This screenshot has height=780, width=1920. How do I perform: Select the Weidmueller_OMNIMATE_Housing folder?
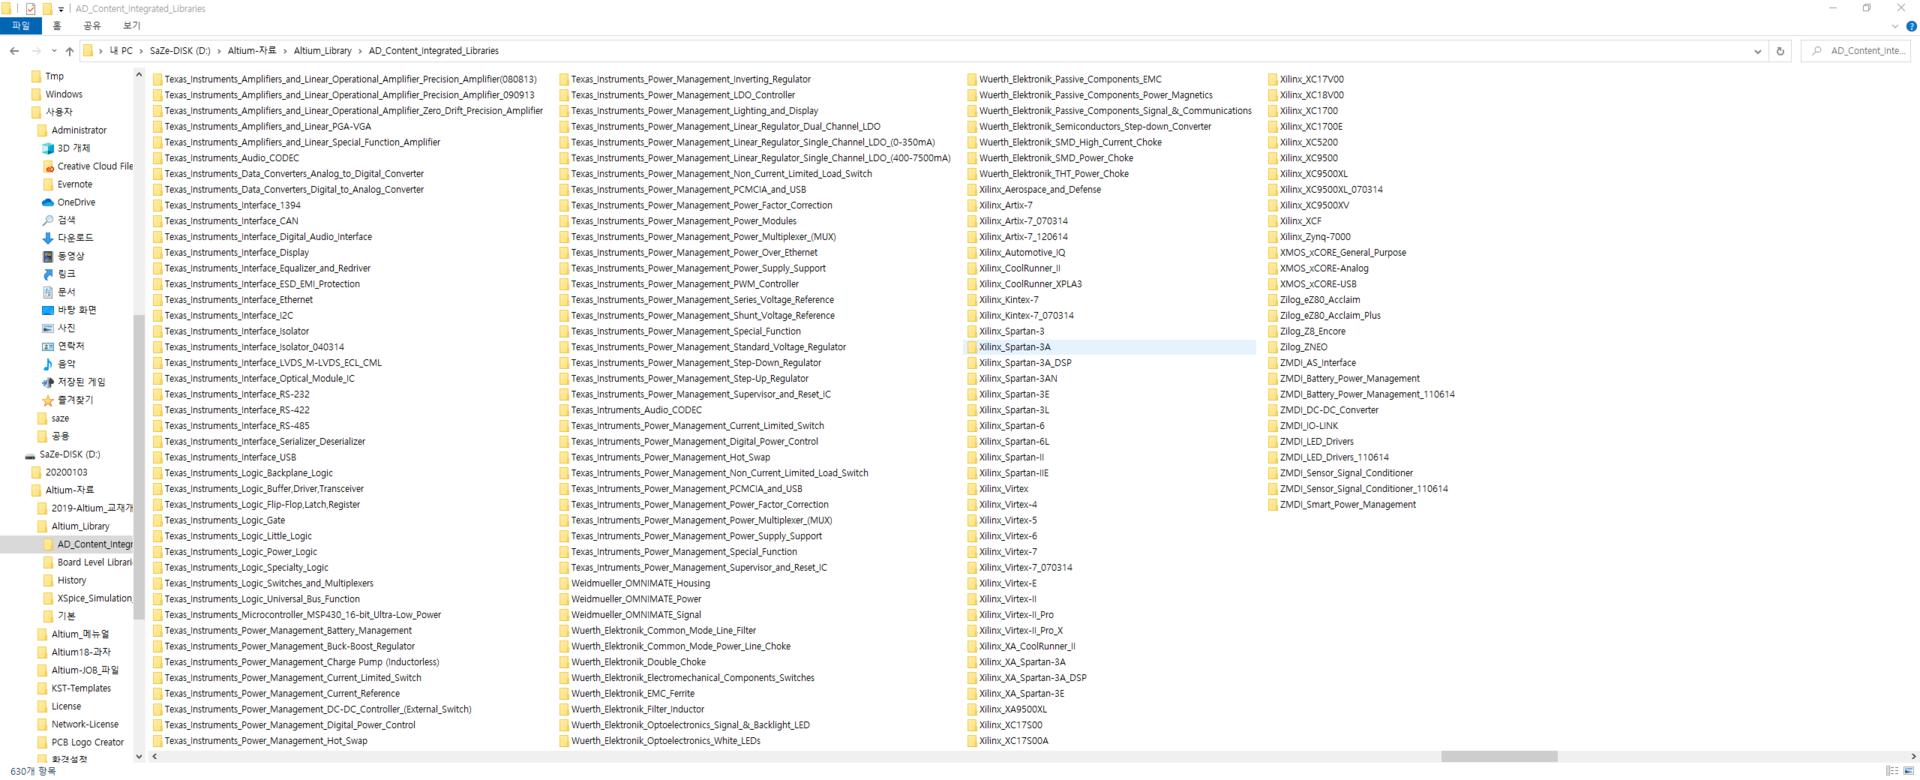(635, 583)
